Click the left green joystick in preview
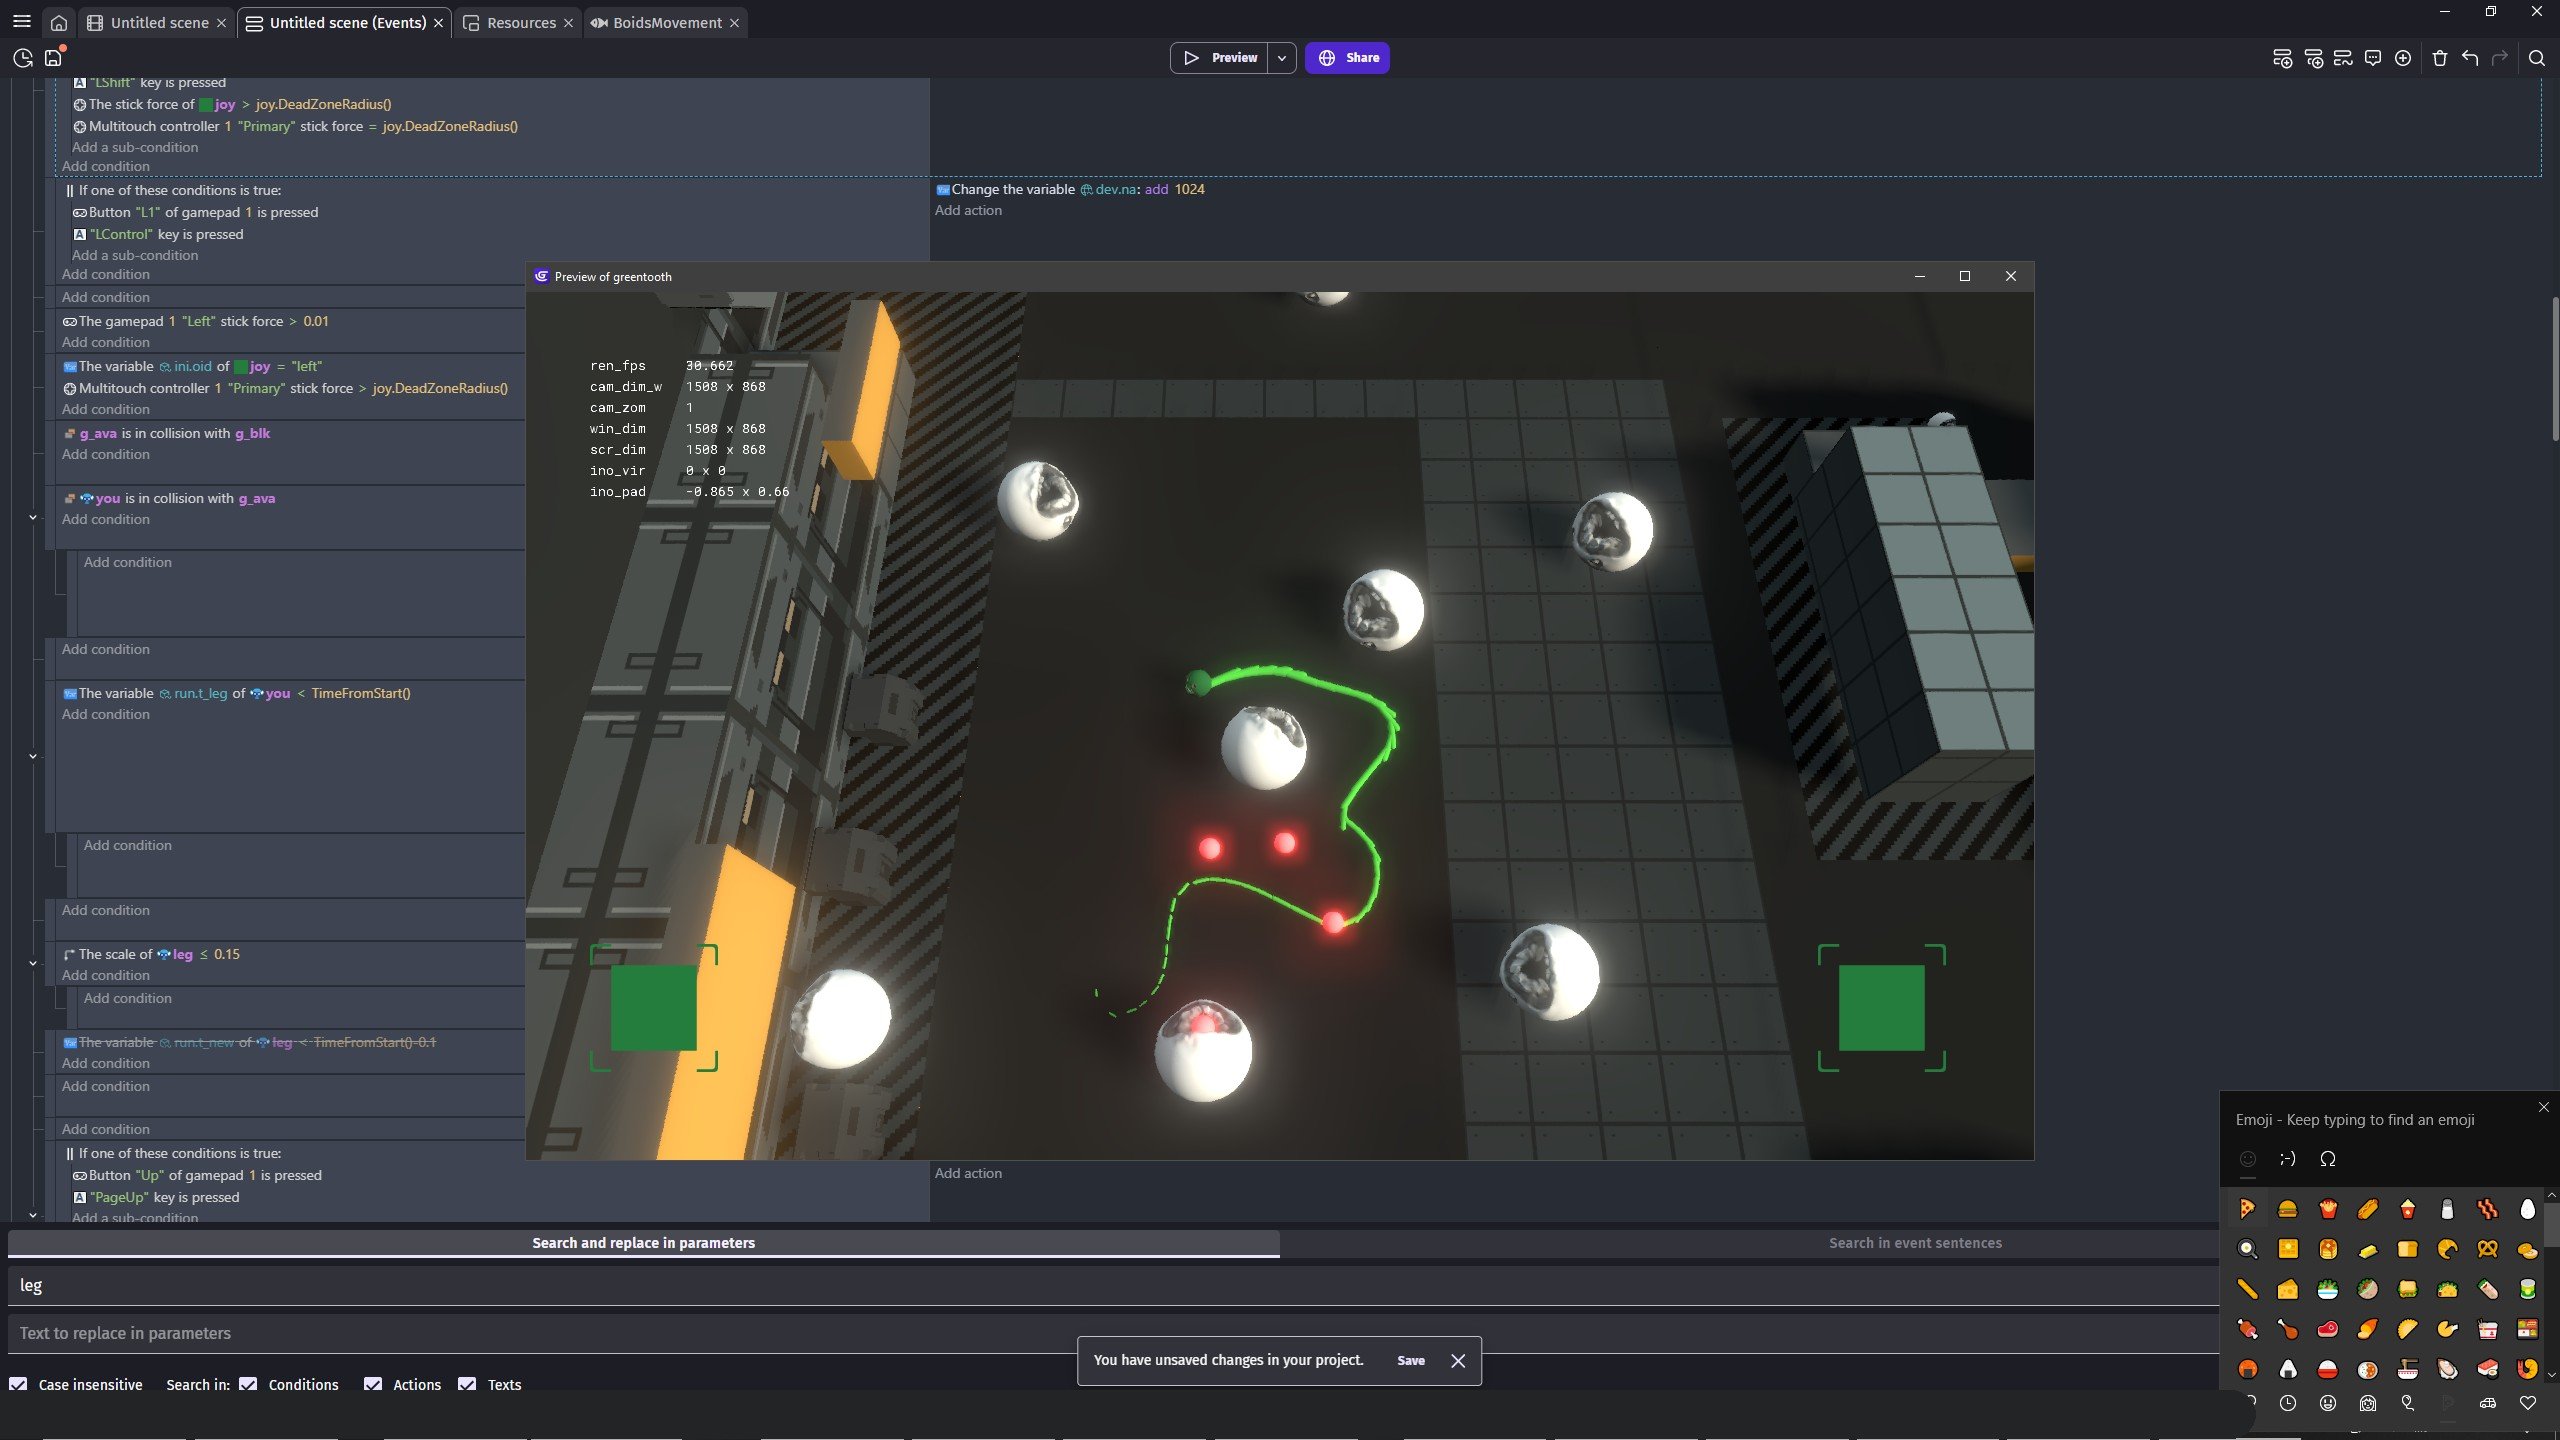 tap(654, 1007)
